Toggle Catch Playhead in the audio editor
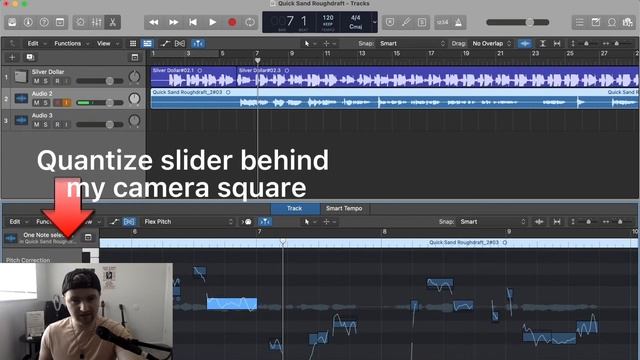Image resolution: width=640 pixels, height=360 pixels. pos(265,222)
